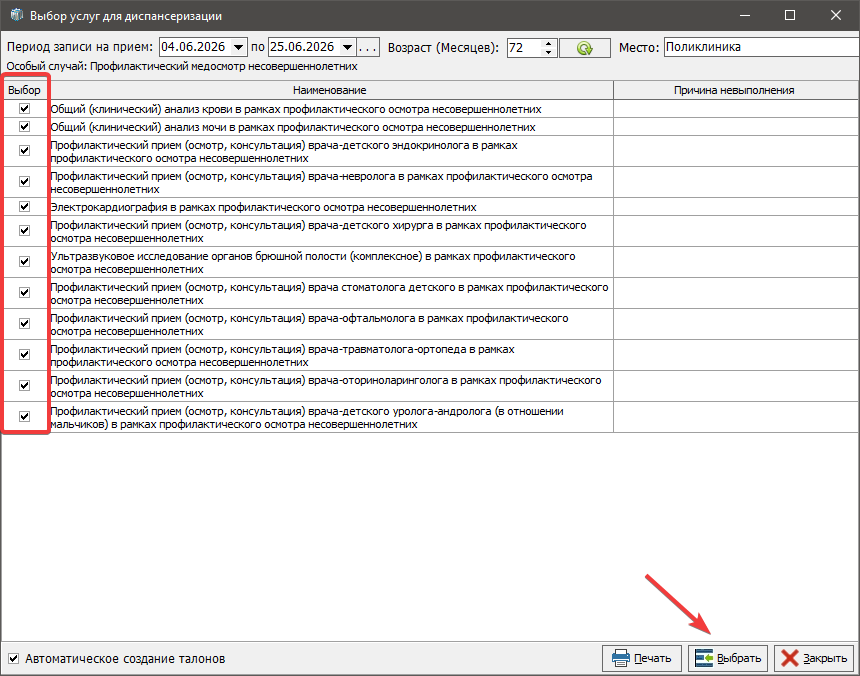This screenshot has height=676, width=860.
Task: Select the Общий анализ мочи service name
Action: (x=293, y=127)
